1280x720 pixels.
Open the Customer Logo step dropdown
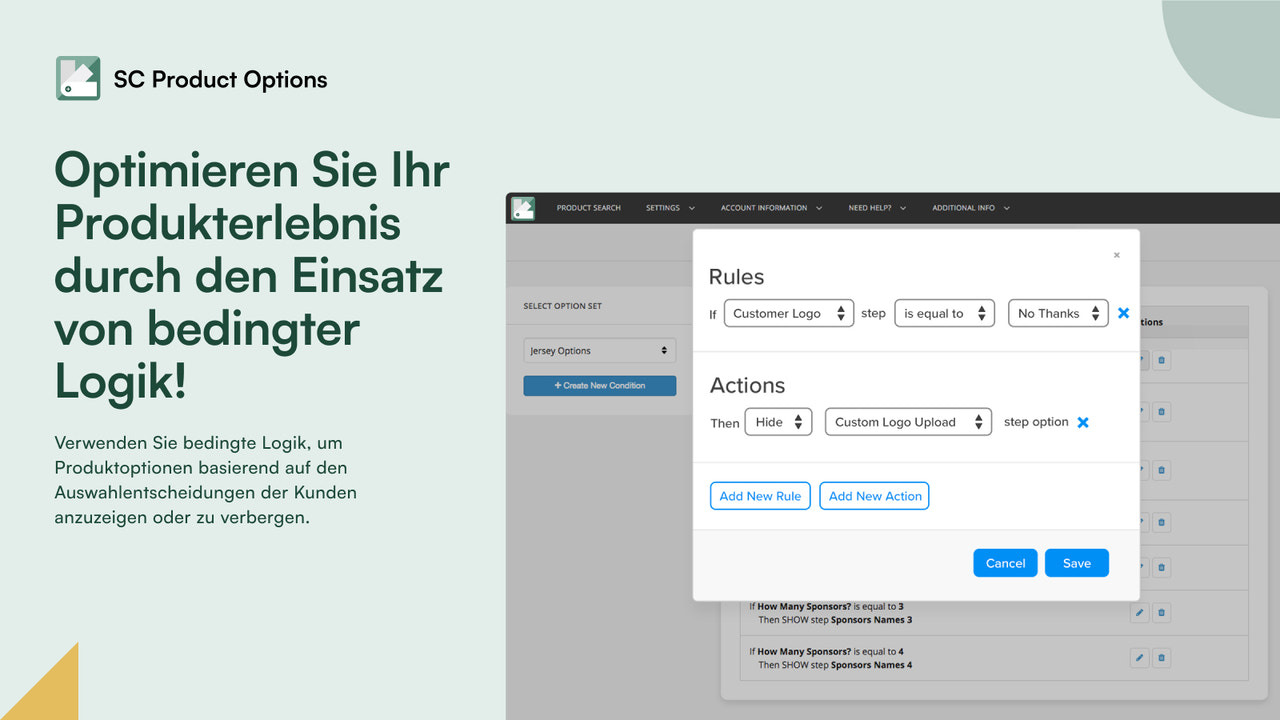pos(789,313)
